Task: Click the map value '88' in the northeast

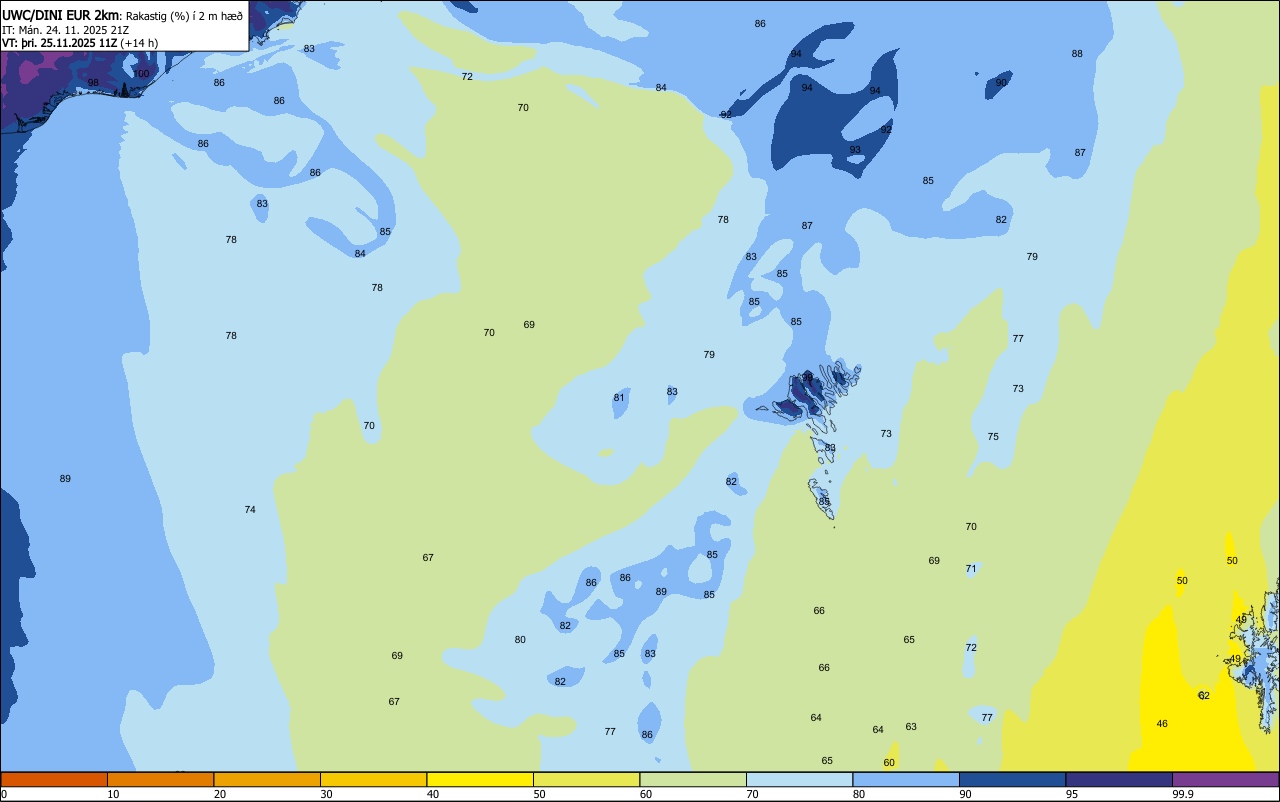Action: click(x=1077, y=54)
